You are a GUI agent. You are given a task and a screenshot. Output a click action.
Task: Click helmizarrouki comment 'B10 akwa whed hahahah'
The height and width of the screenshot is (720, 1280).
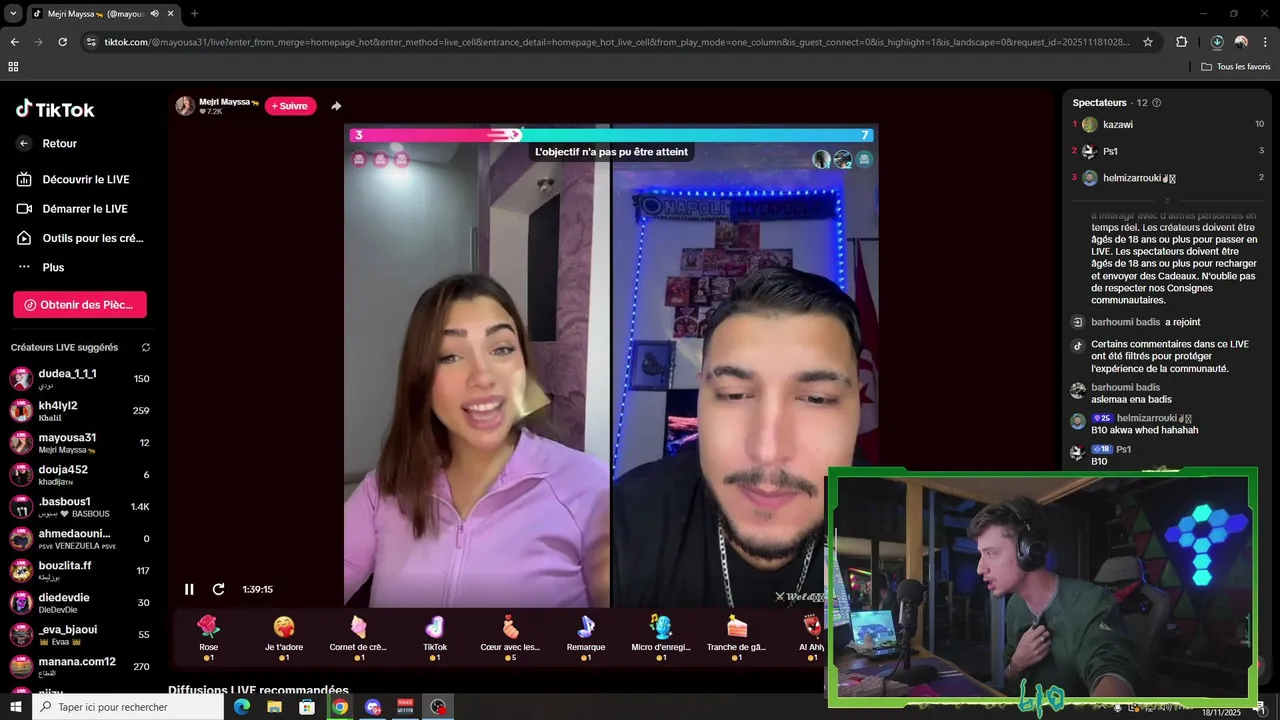coord(1144,431)
